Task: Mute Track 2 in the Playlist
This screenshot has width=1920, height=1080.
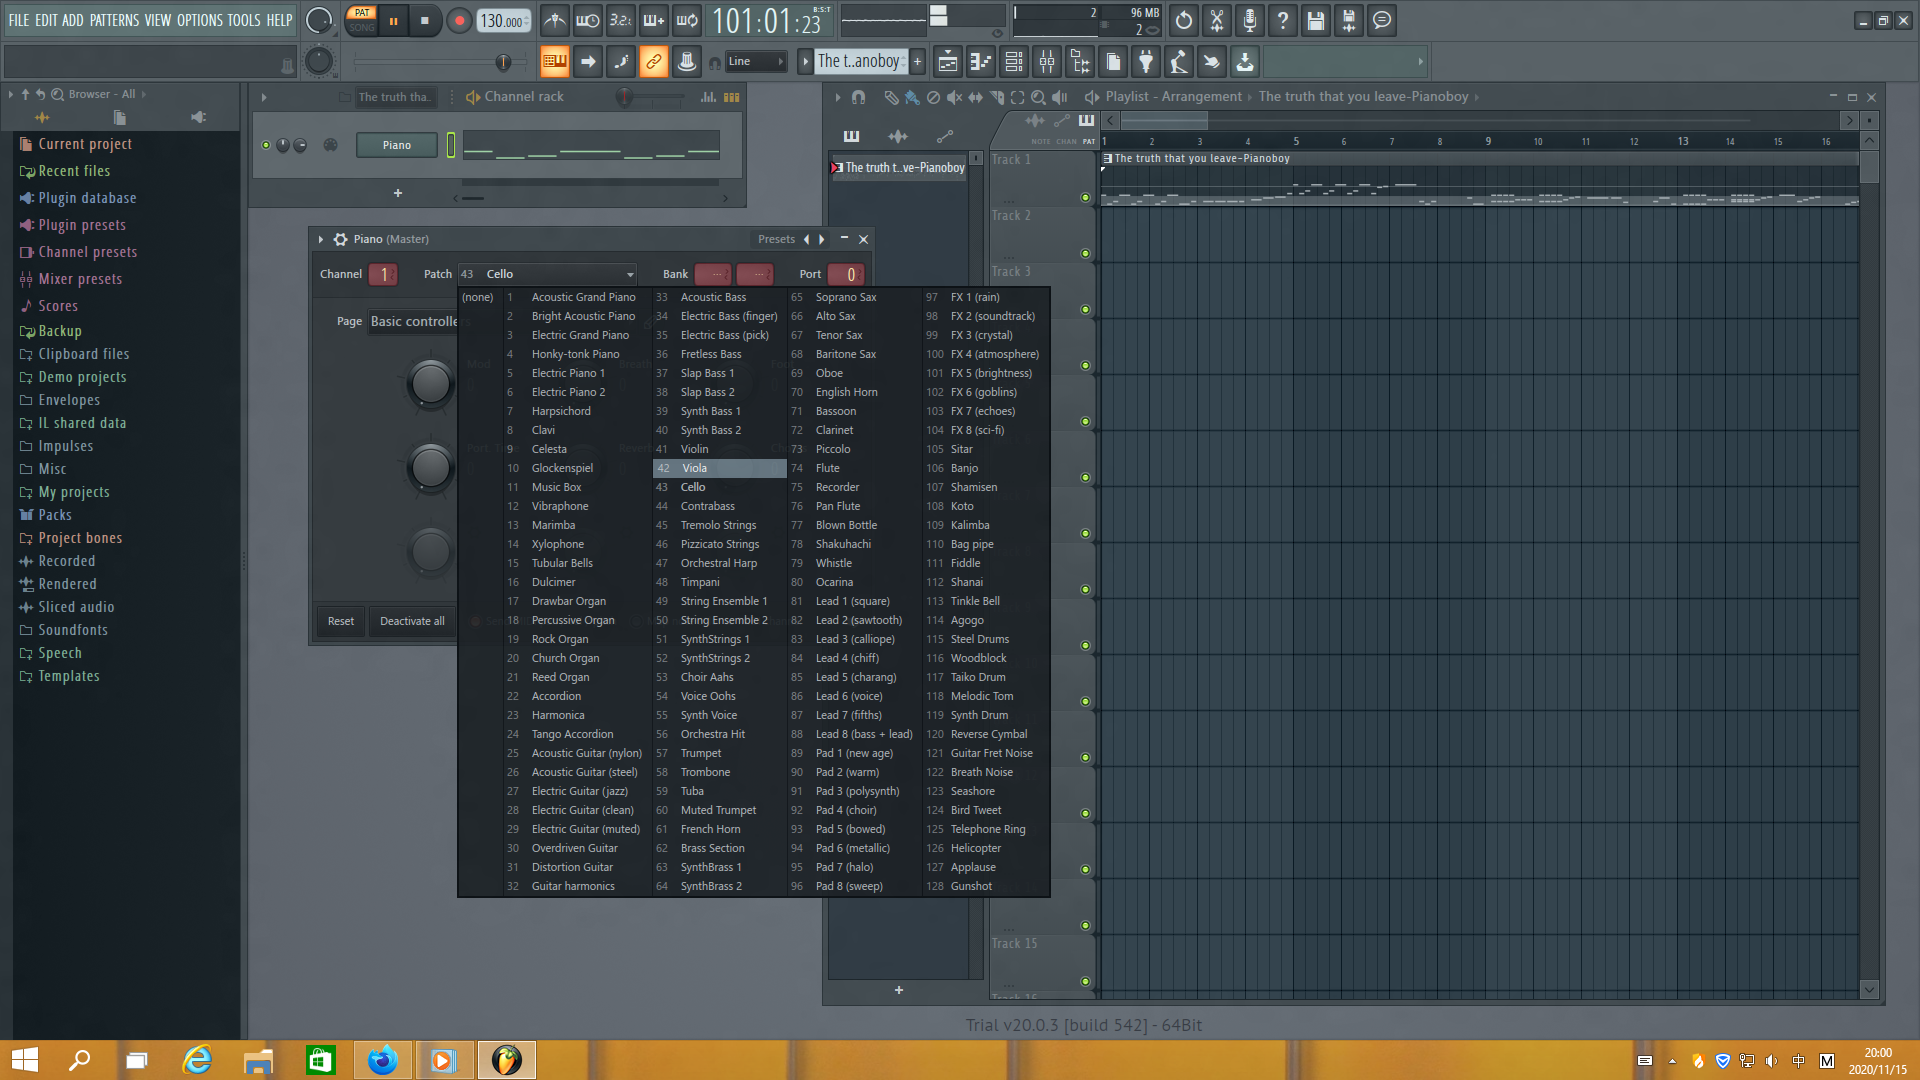Action: tap(1085, 253)
